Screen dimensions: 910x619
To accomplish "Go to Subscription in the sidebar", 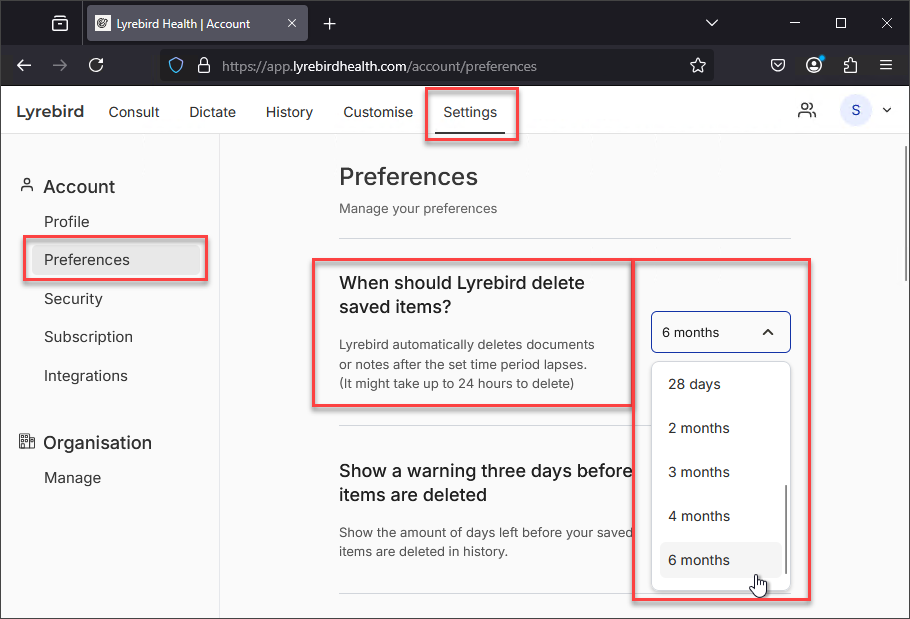I will tap(88, 337).
